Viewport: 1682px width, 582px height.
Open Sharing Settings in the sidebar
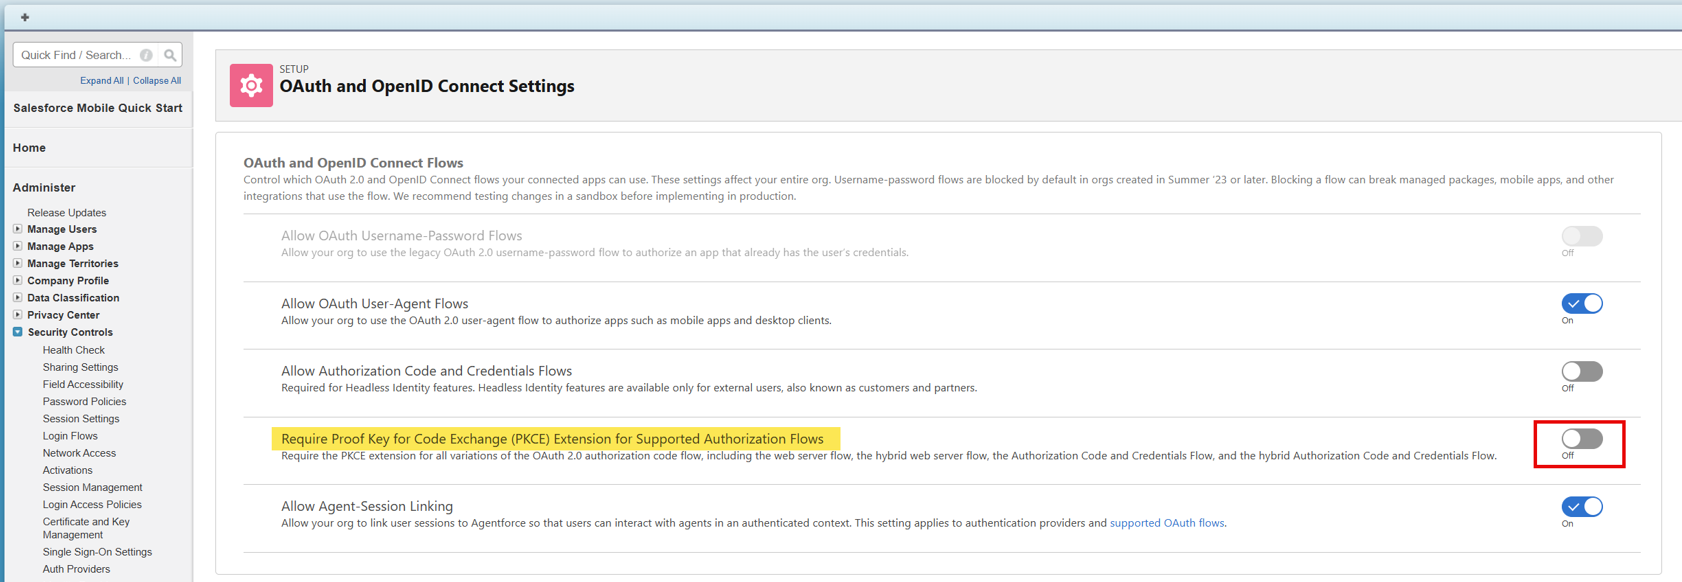(80, 367)
